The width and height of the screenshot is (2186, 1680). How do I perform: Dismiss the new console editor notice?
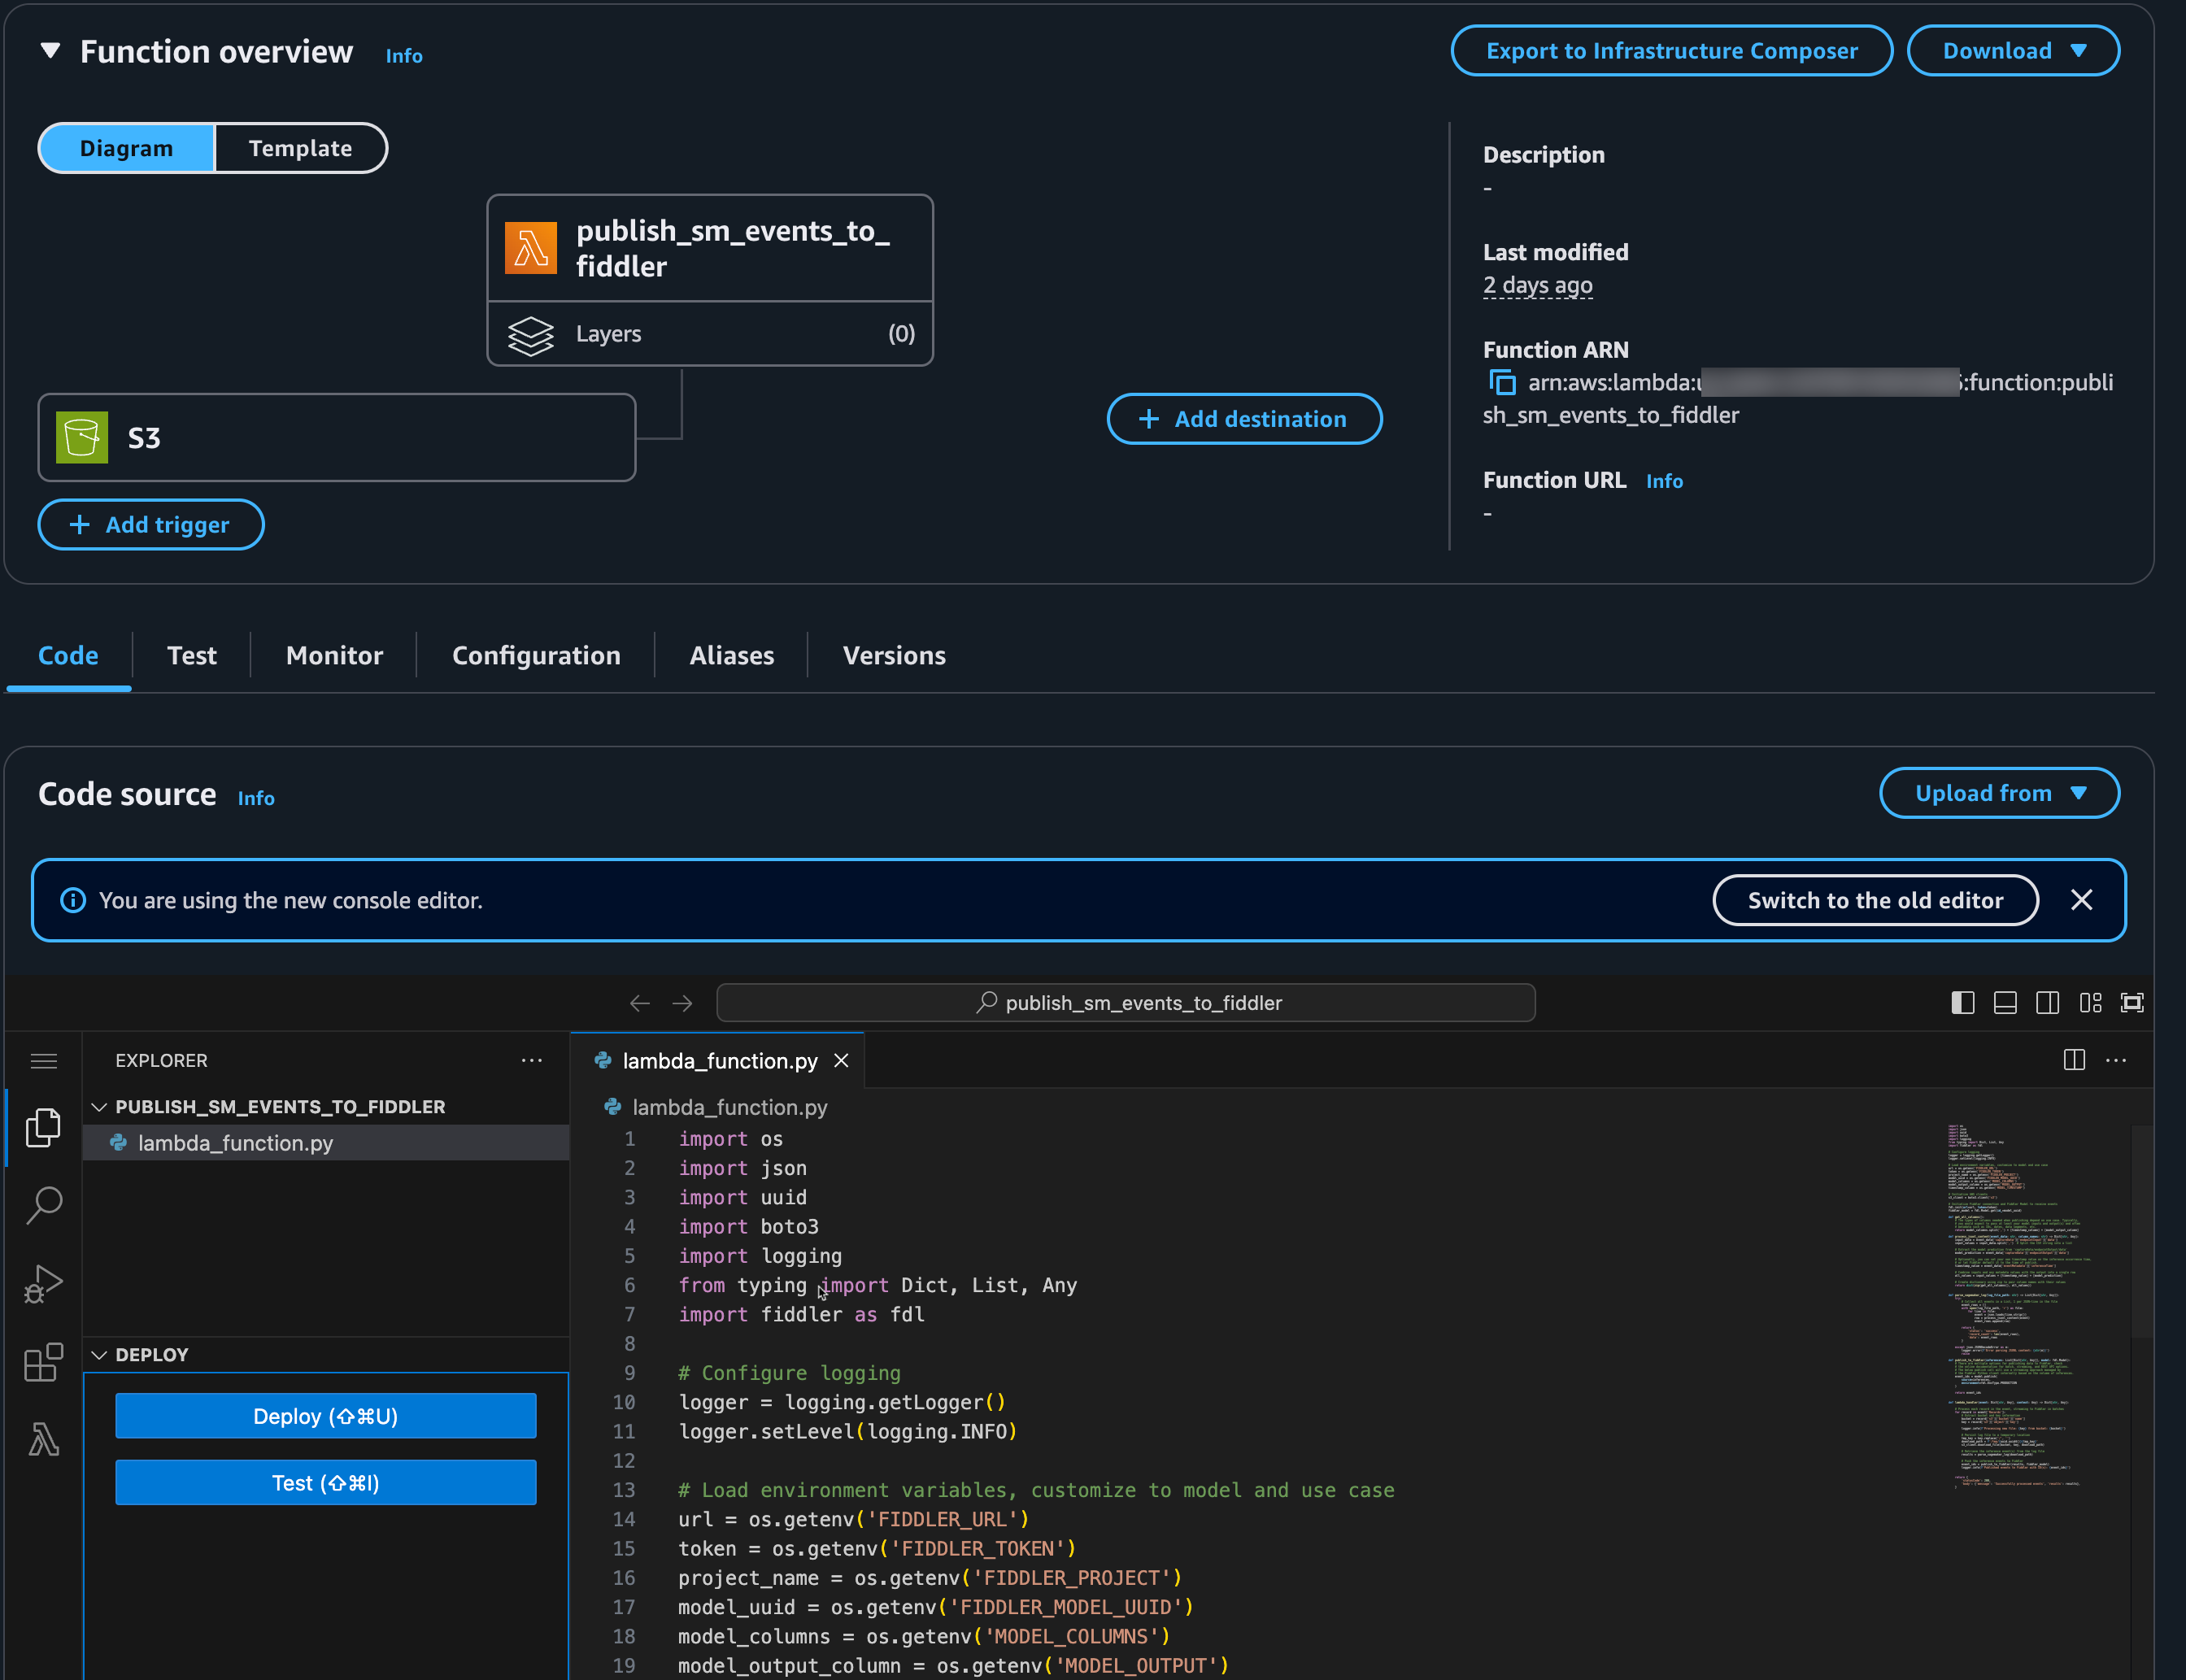click(x=2081, y=899)
